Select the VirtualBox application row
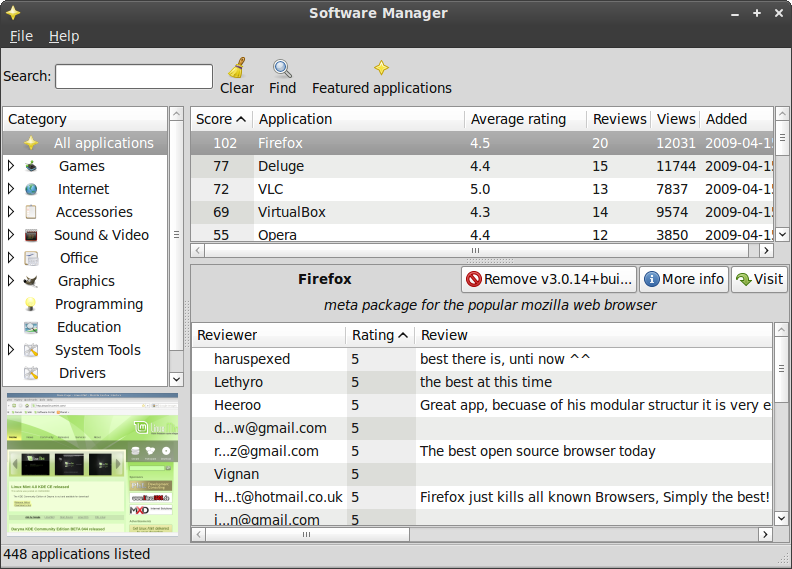The image size is (792, 569). click(481, 212)
